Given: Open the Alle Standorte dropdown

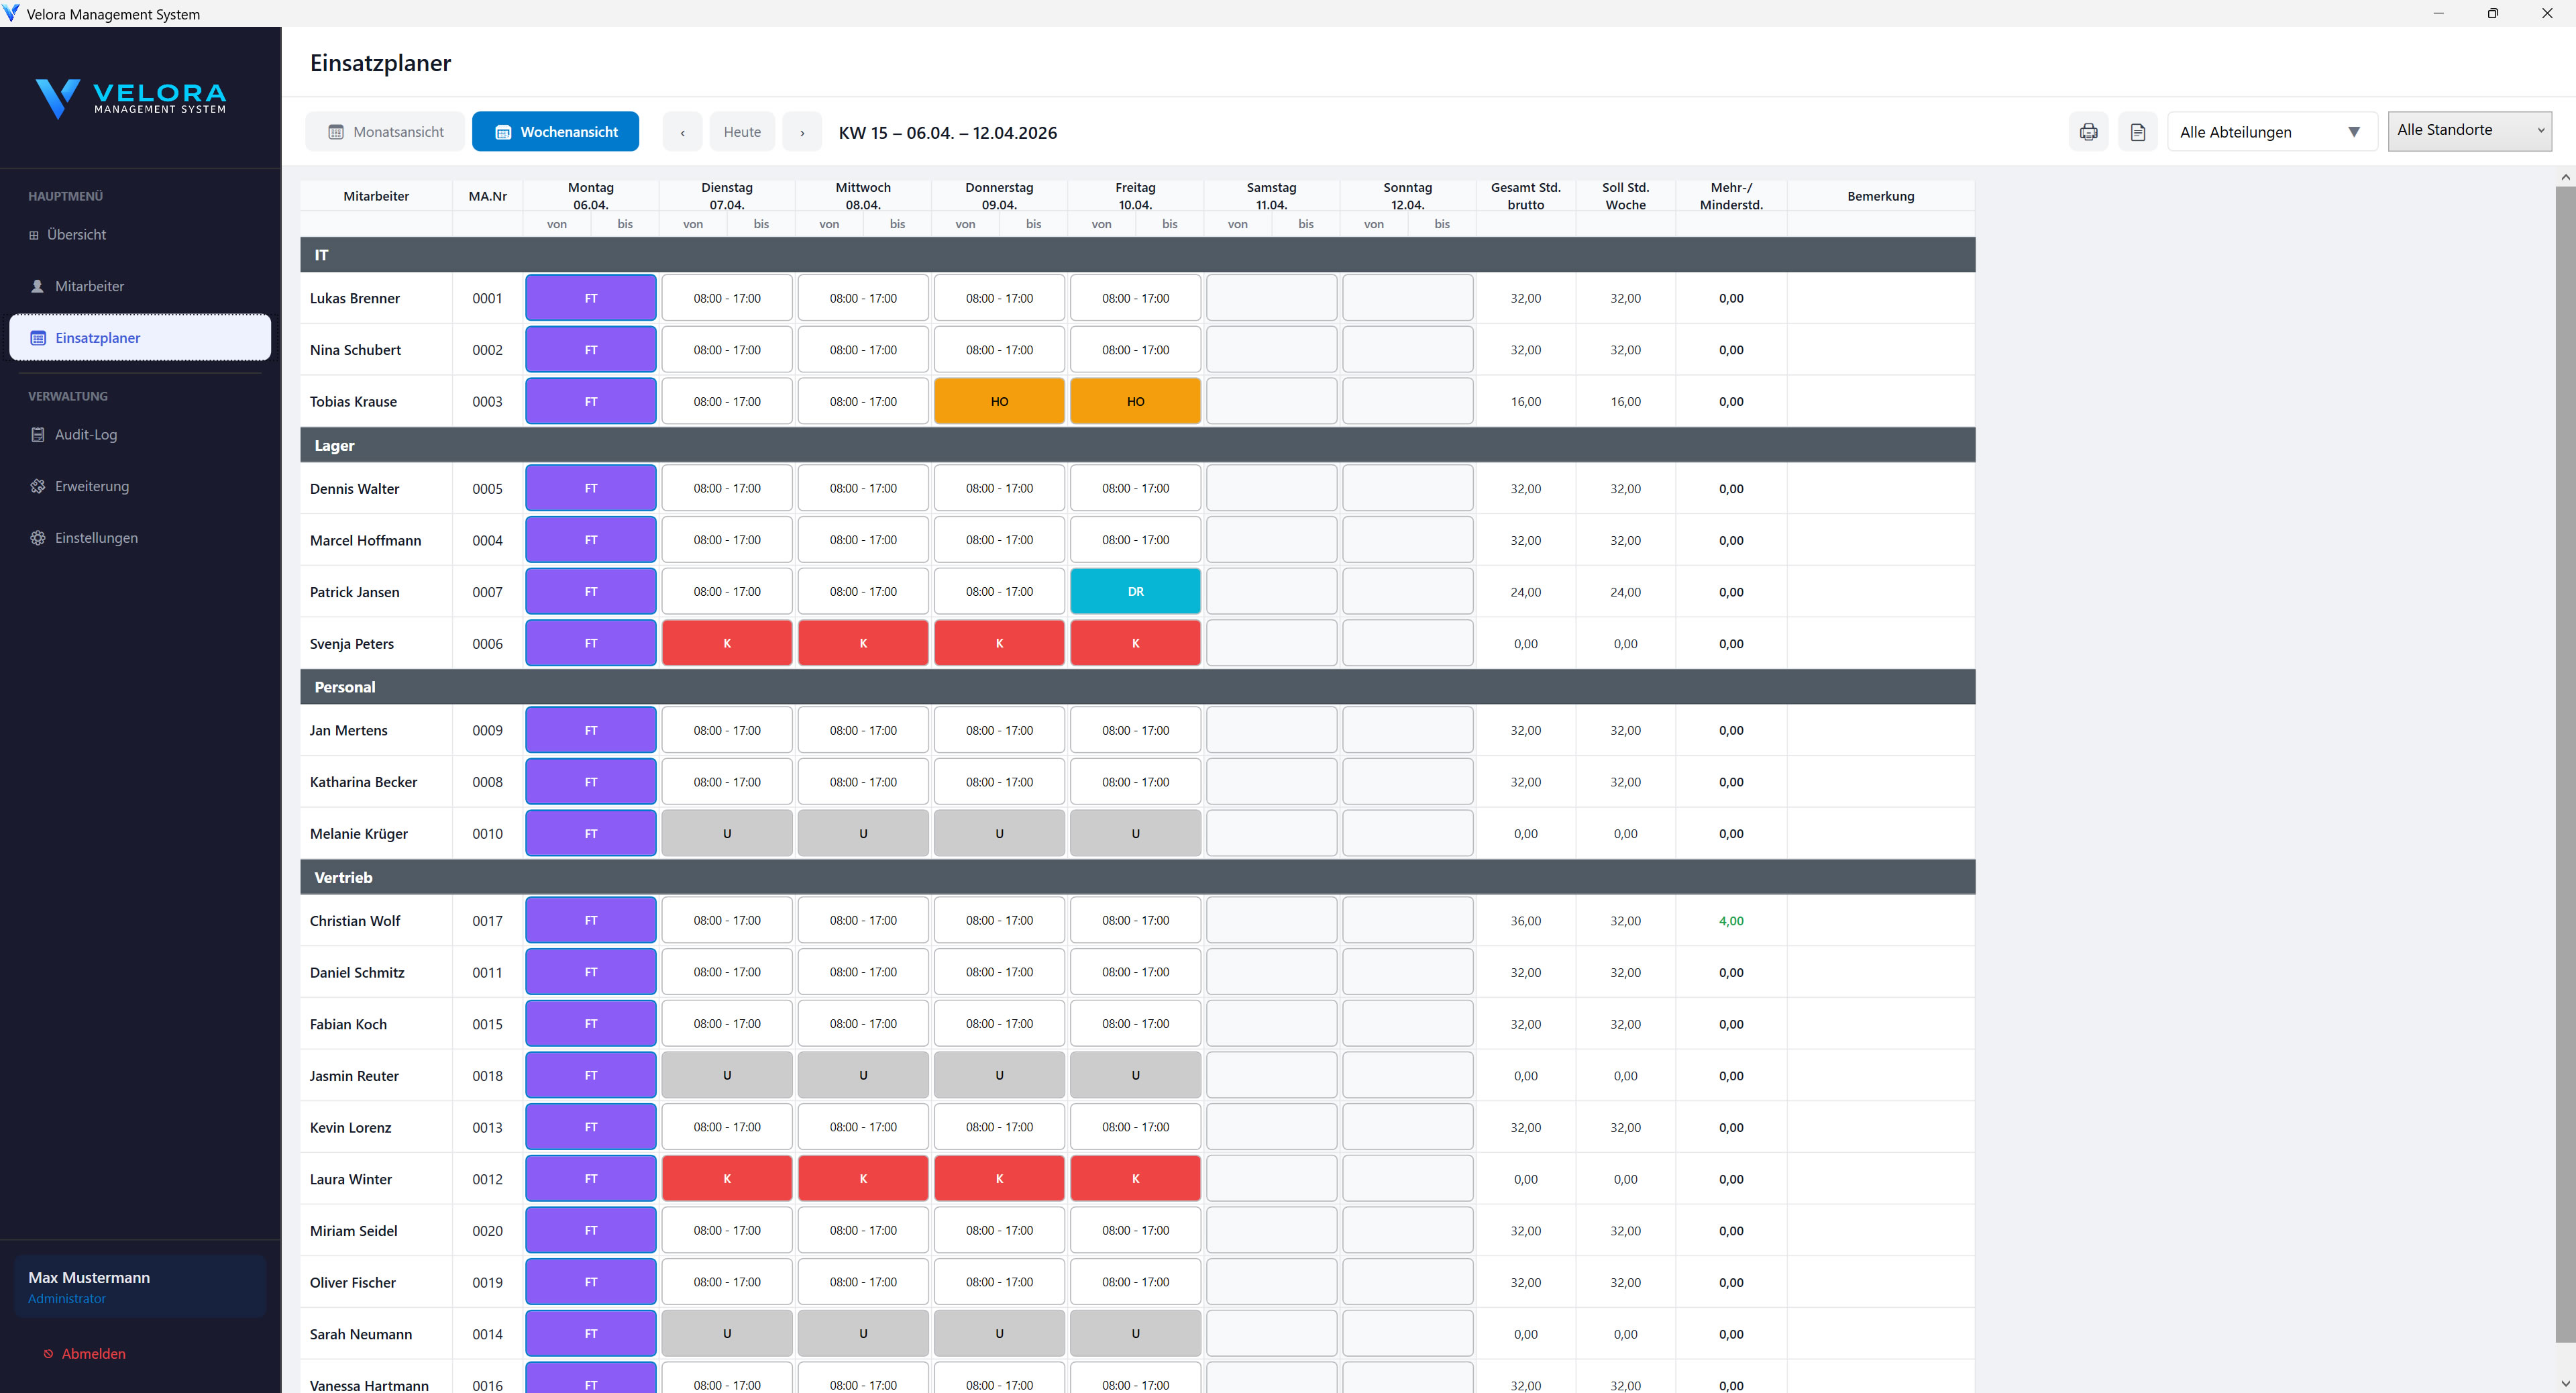Looking at the screenshot, I should (2469, 131).
